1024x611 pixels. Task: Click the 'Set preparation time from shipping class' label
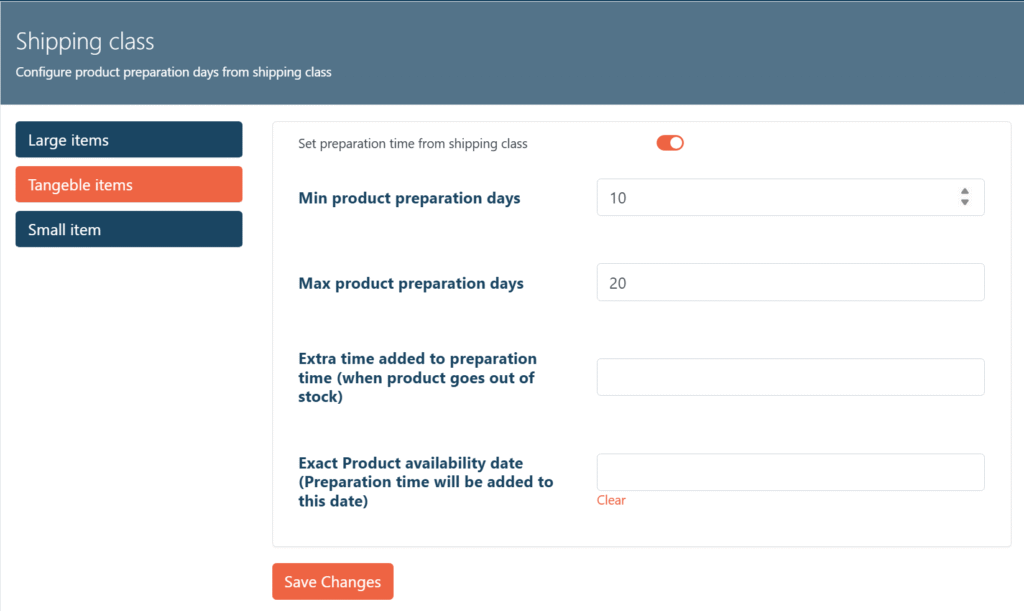[x=413, y=144]
